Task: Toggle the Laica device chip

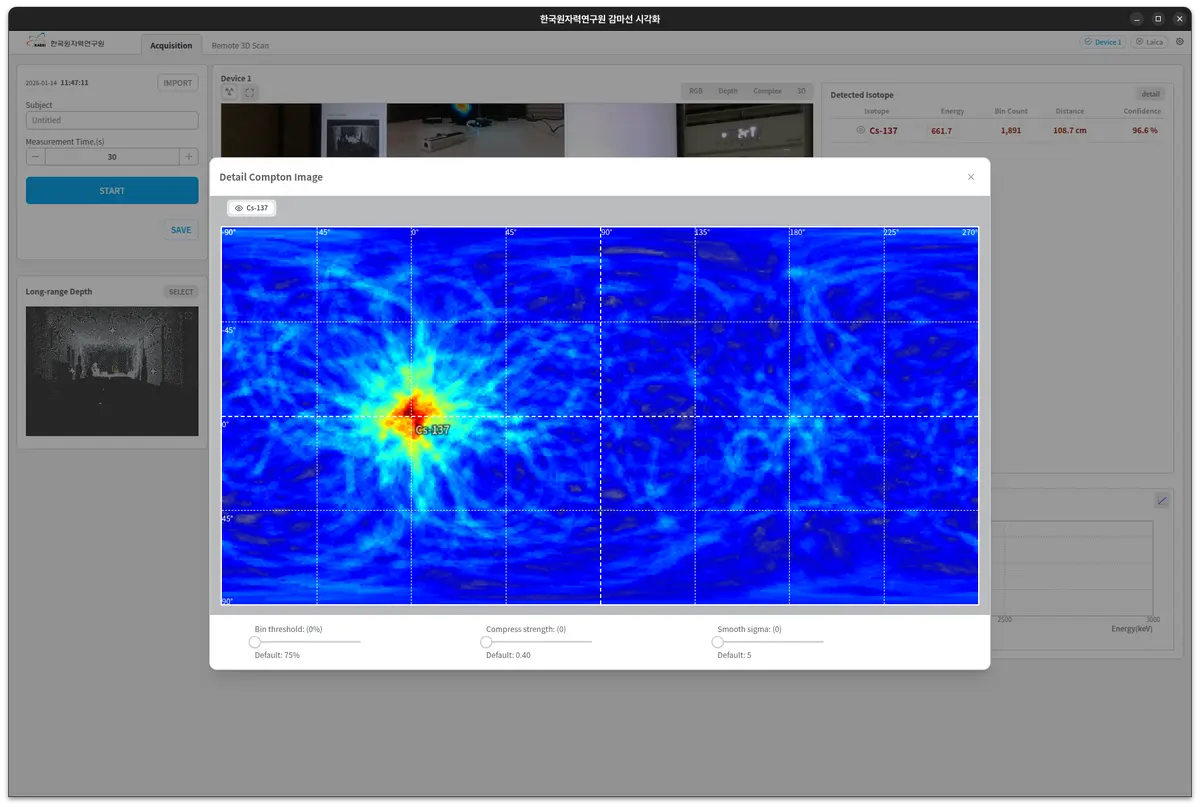Action: [1150, 42]
